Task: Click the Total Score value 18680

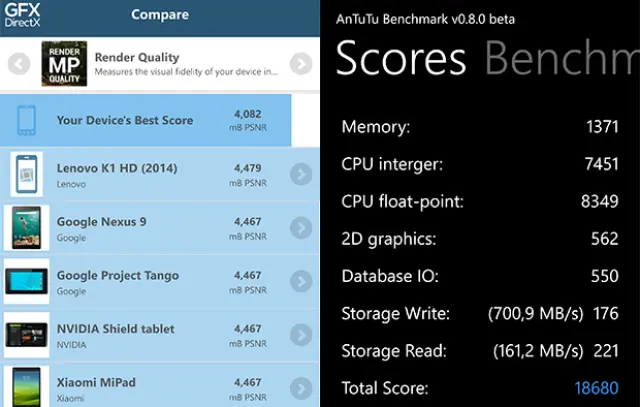Action: (x=597, y=388)
